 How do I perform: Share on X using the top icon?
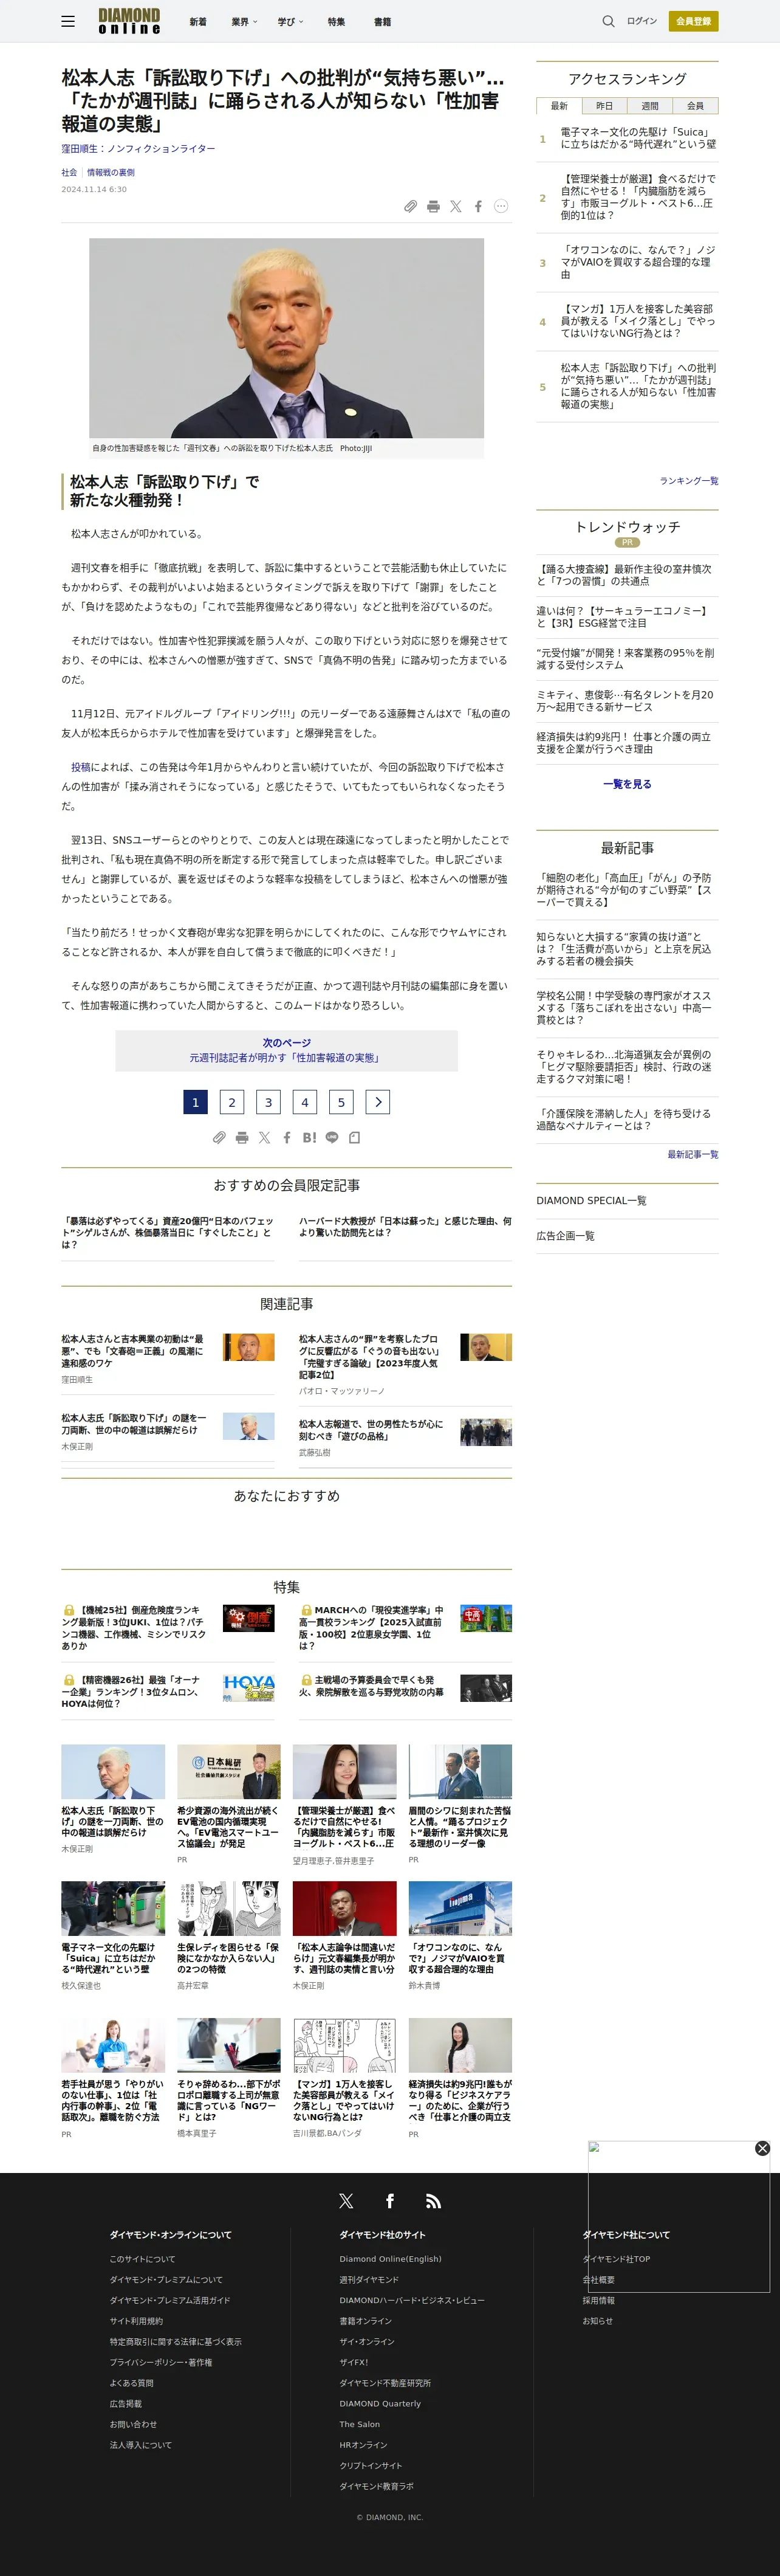pyautogui.click(x=456, y=206)
